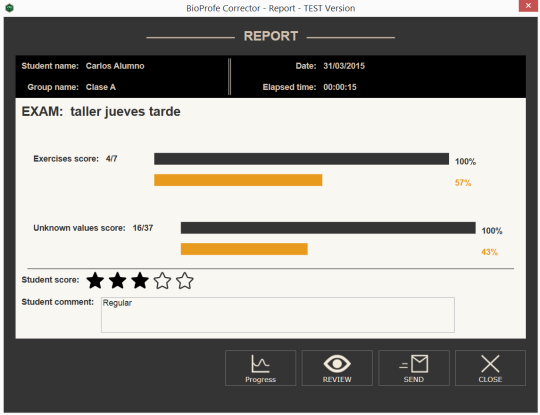This screenshot has height=415, width=540.
Task: Set student score to five stars
Action: click(185, 280)
